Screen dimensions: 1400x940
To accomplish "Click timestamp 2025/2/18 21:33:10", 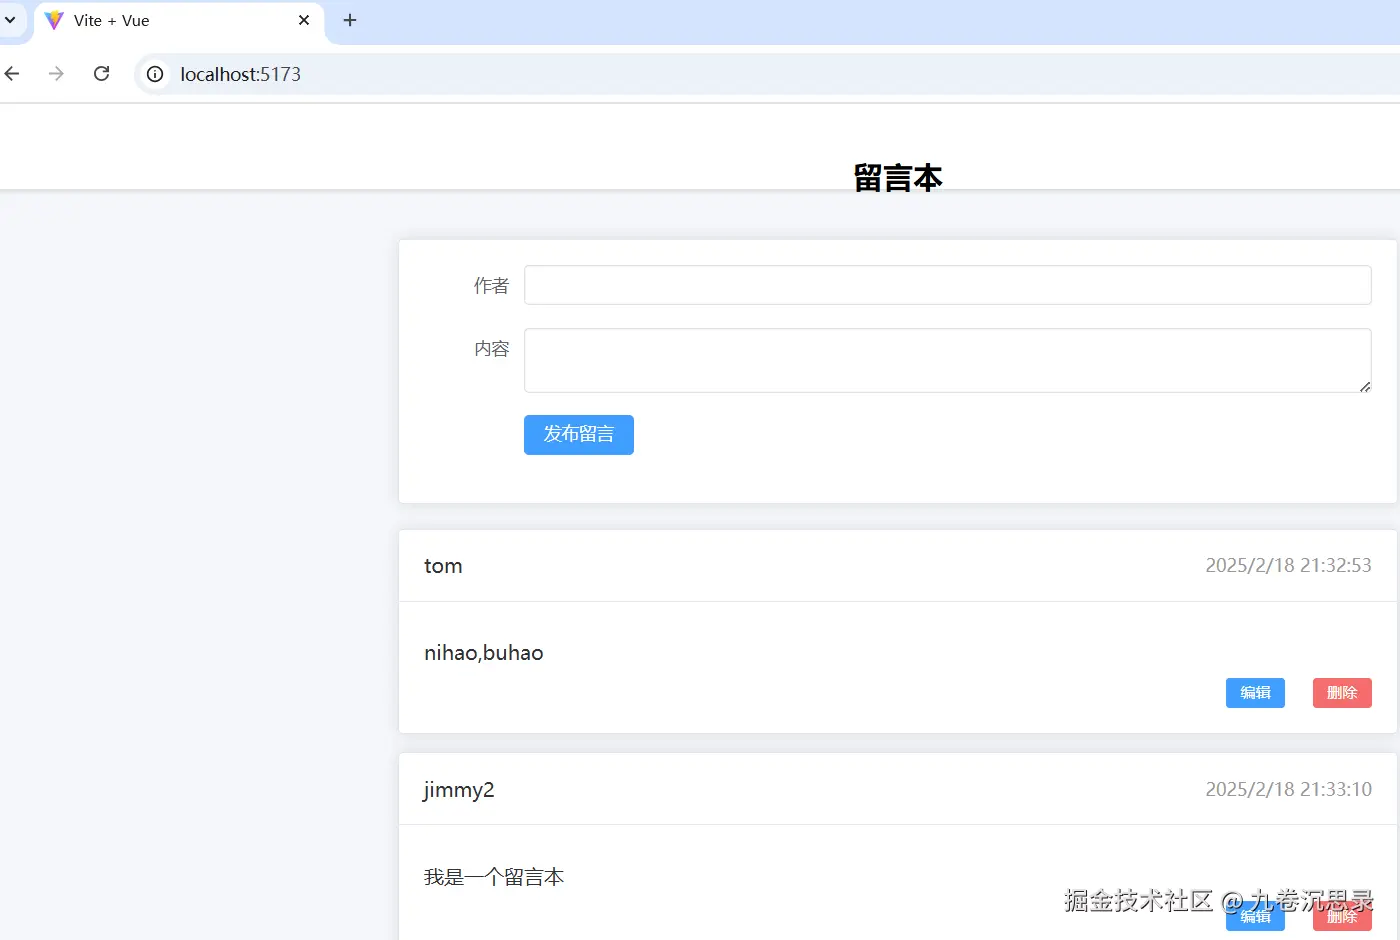I will pos(1288,789).
